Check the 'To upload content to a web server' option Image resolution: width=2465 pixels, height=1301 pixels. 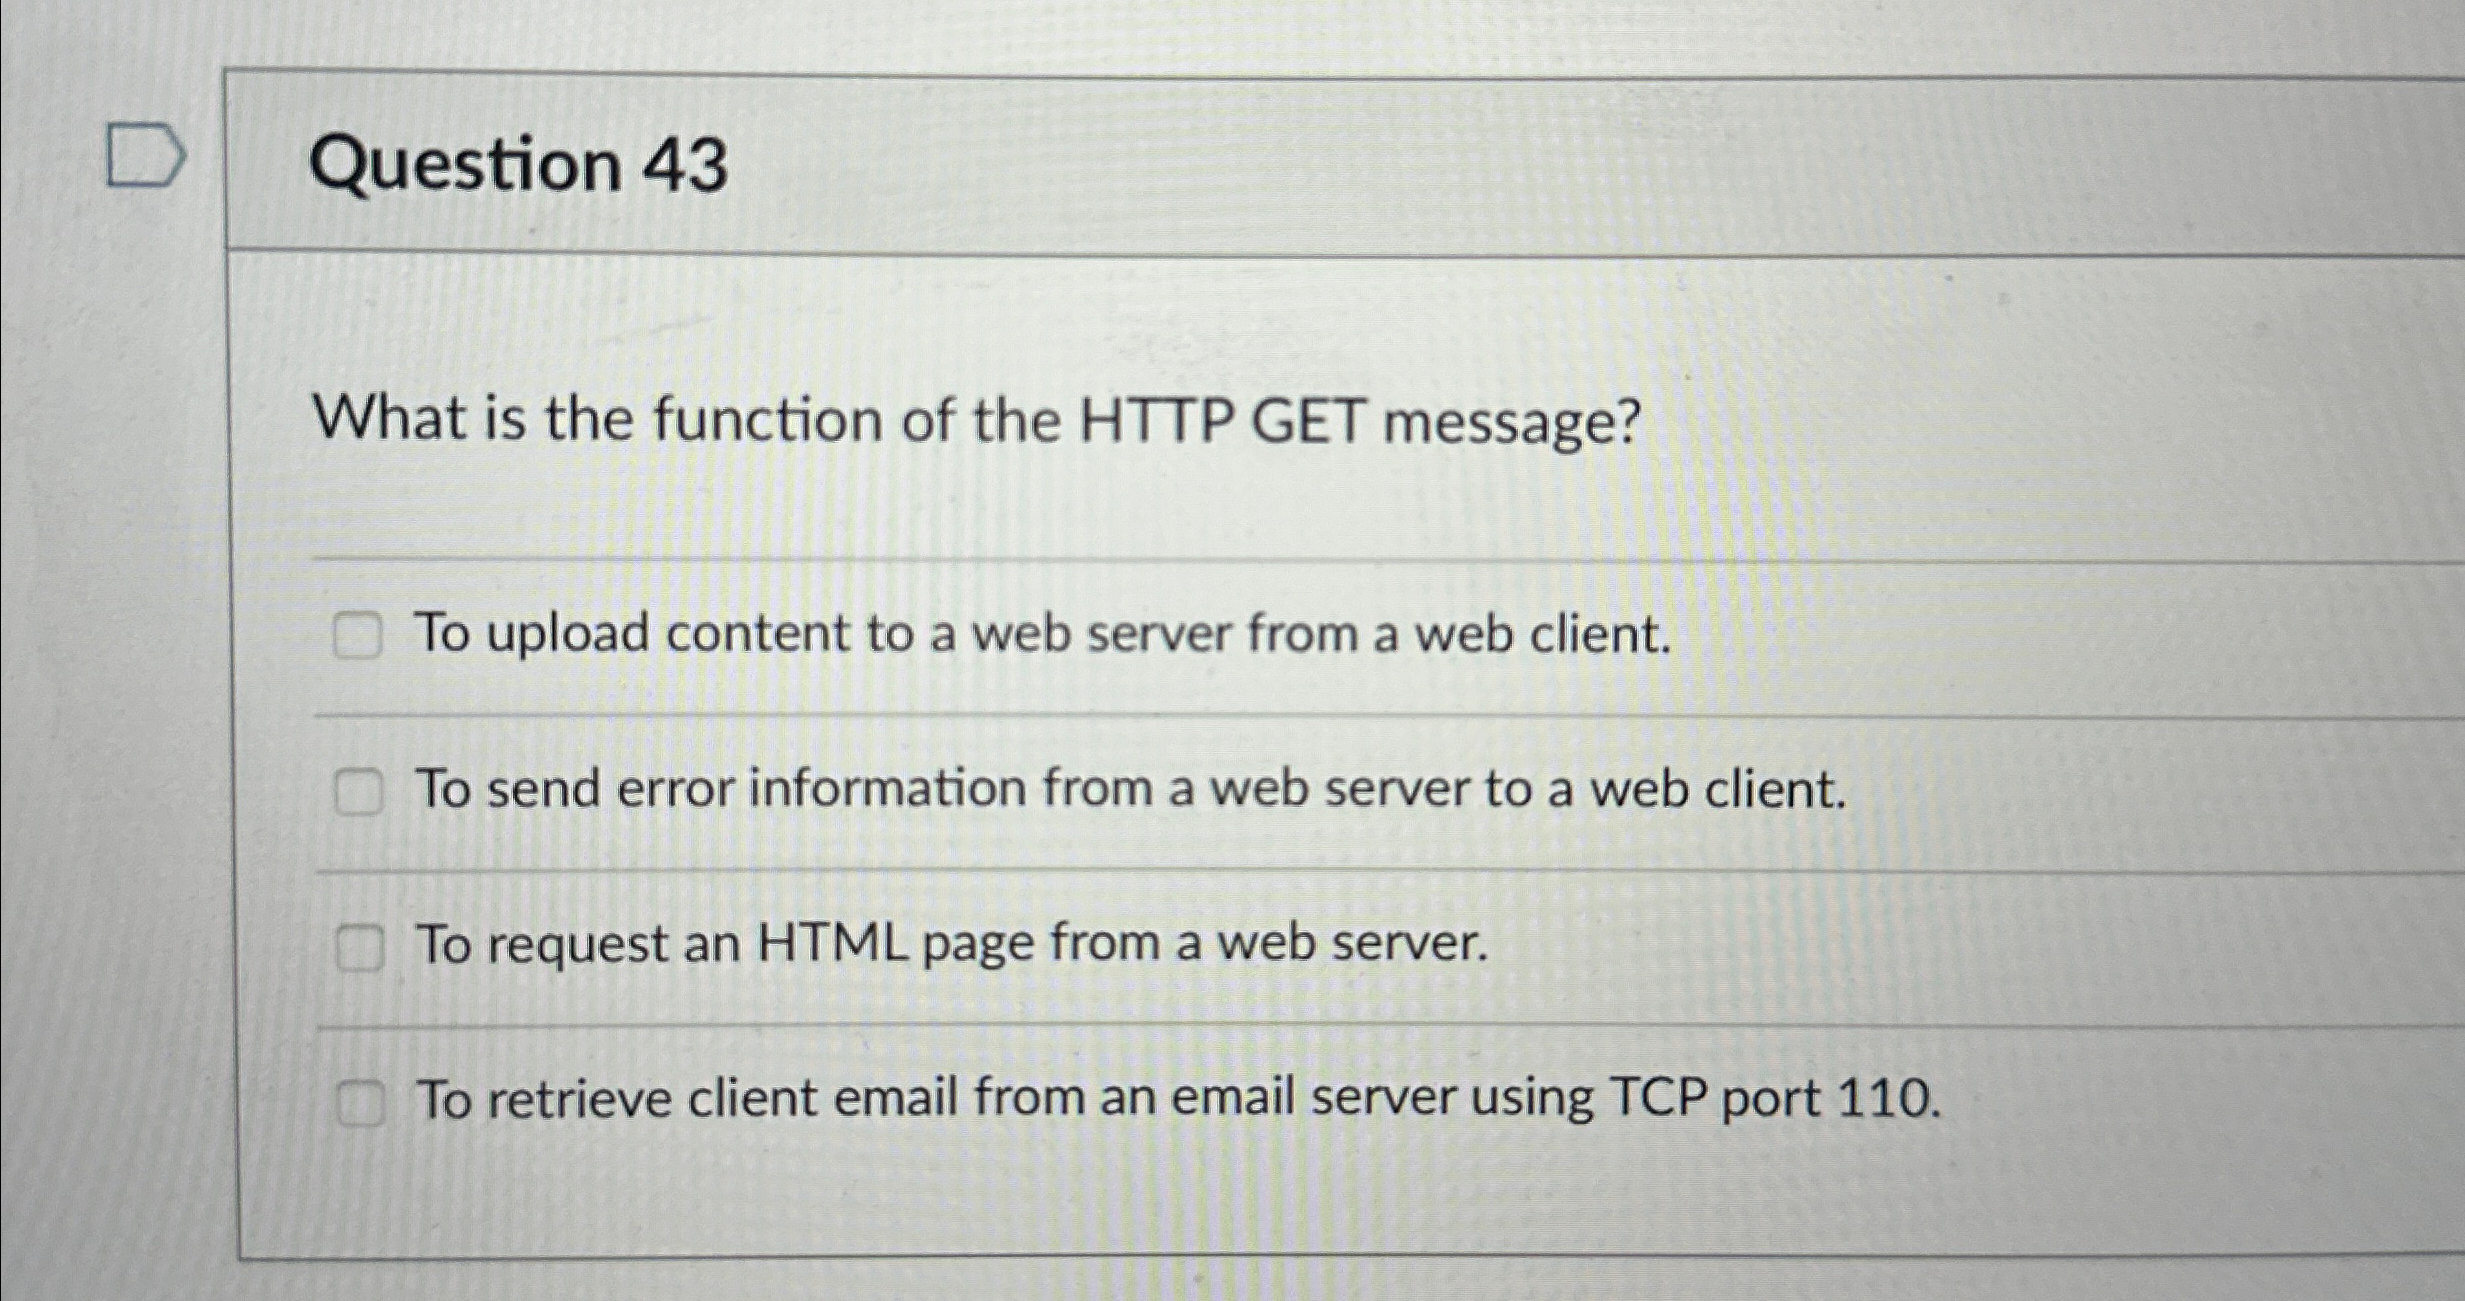(360, 633)
